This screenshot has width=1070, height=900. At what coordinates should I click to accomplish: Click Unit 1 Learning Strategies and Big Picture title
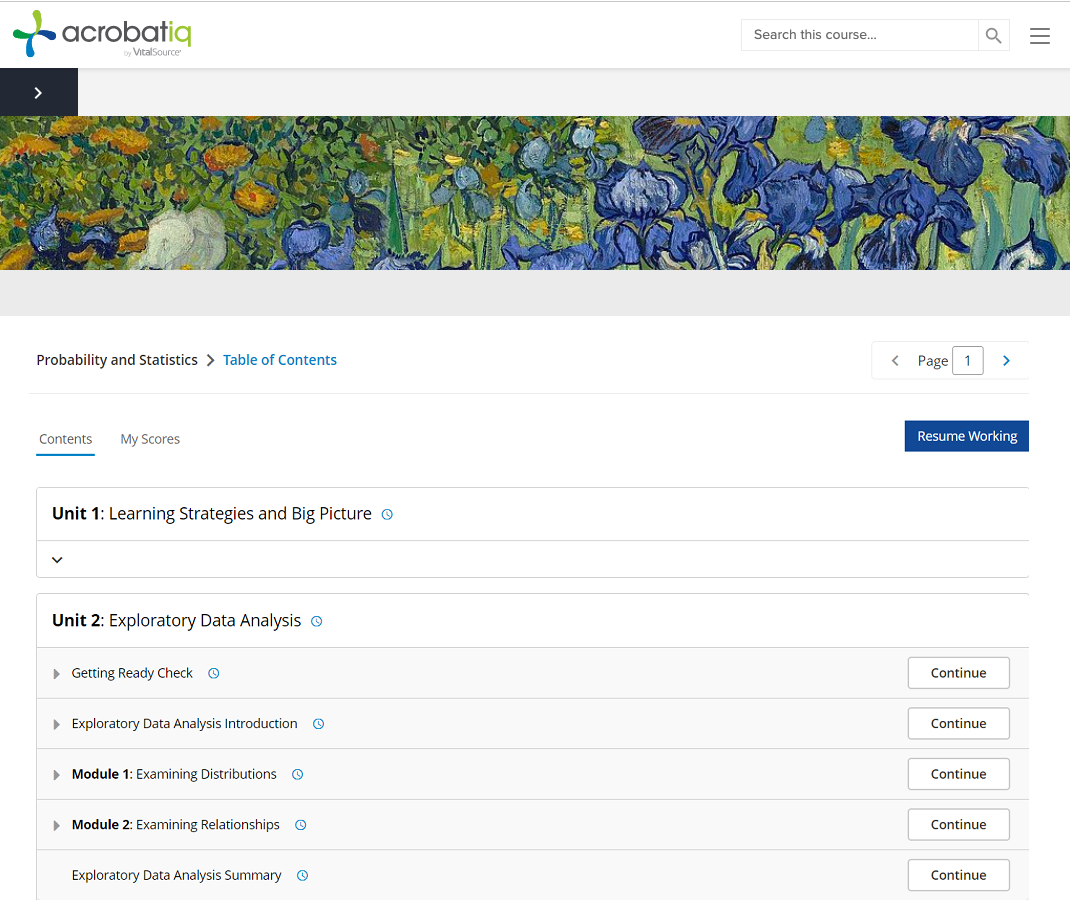click(x=212, y=514)
